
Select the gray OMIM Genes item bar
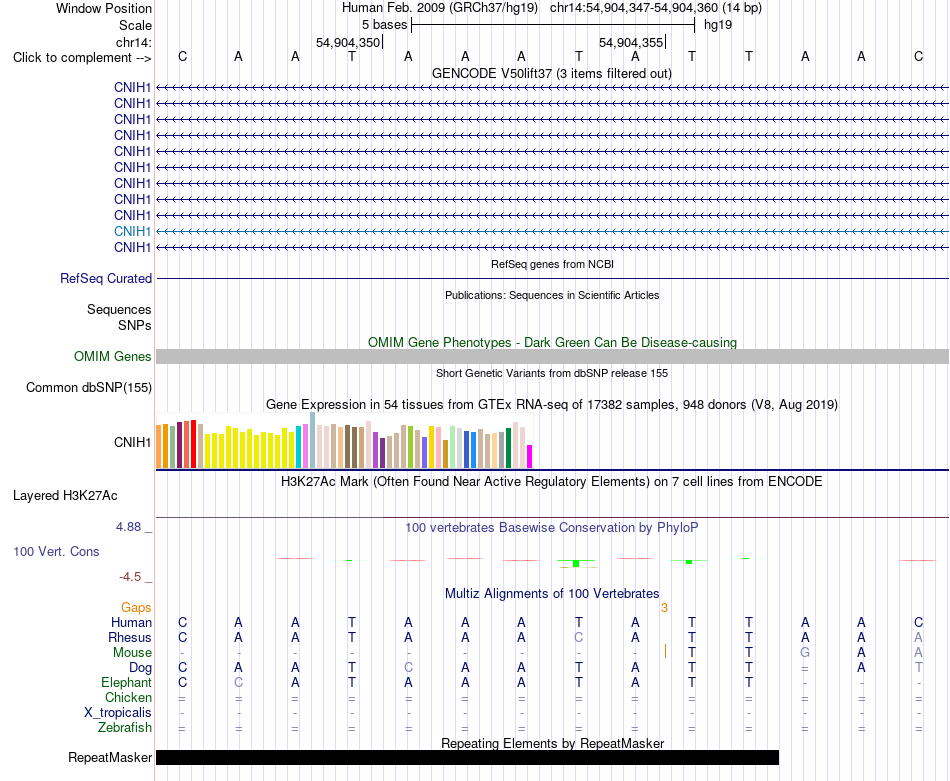[x=552, y=356]
